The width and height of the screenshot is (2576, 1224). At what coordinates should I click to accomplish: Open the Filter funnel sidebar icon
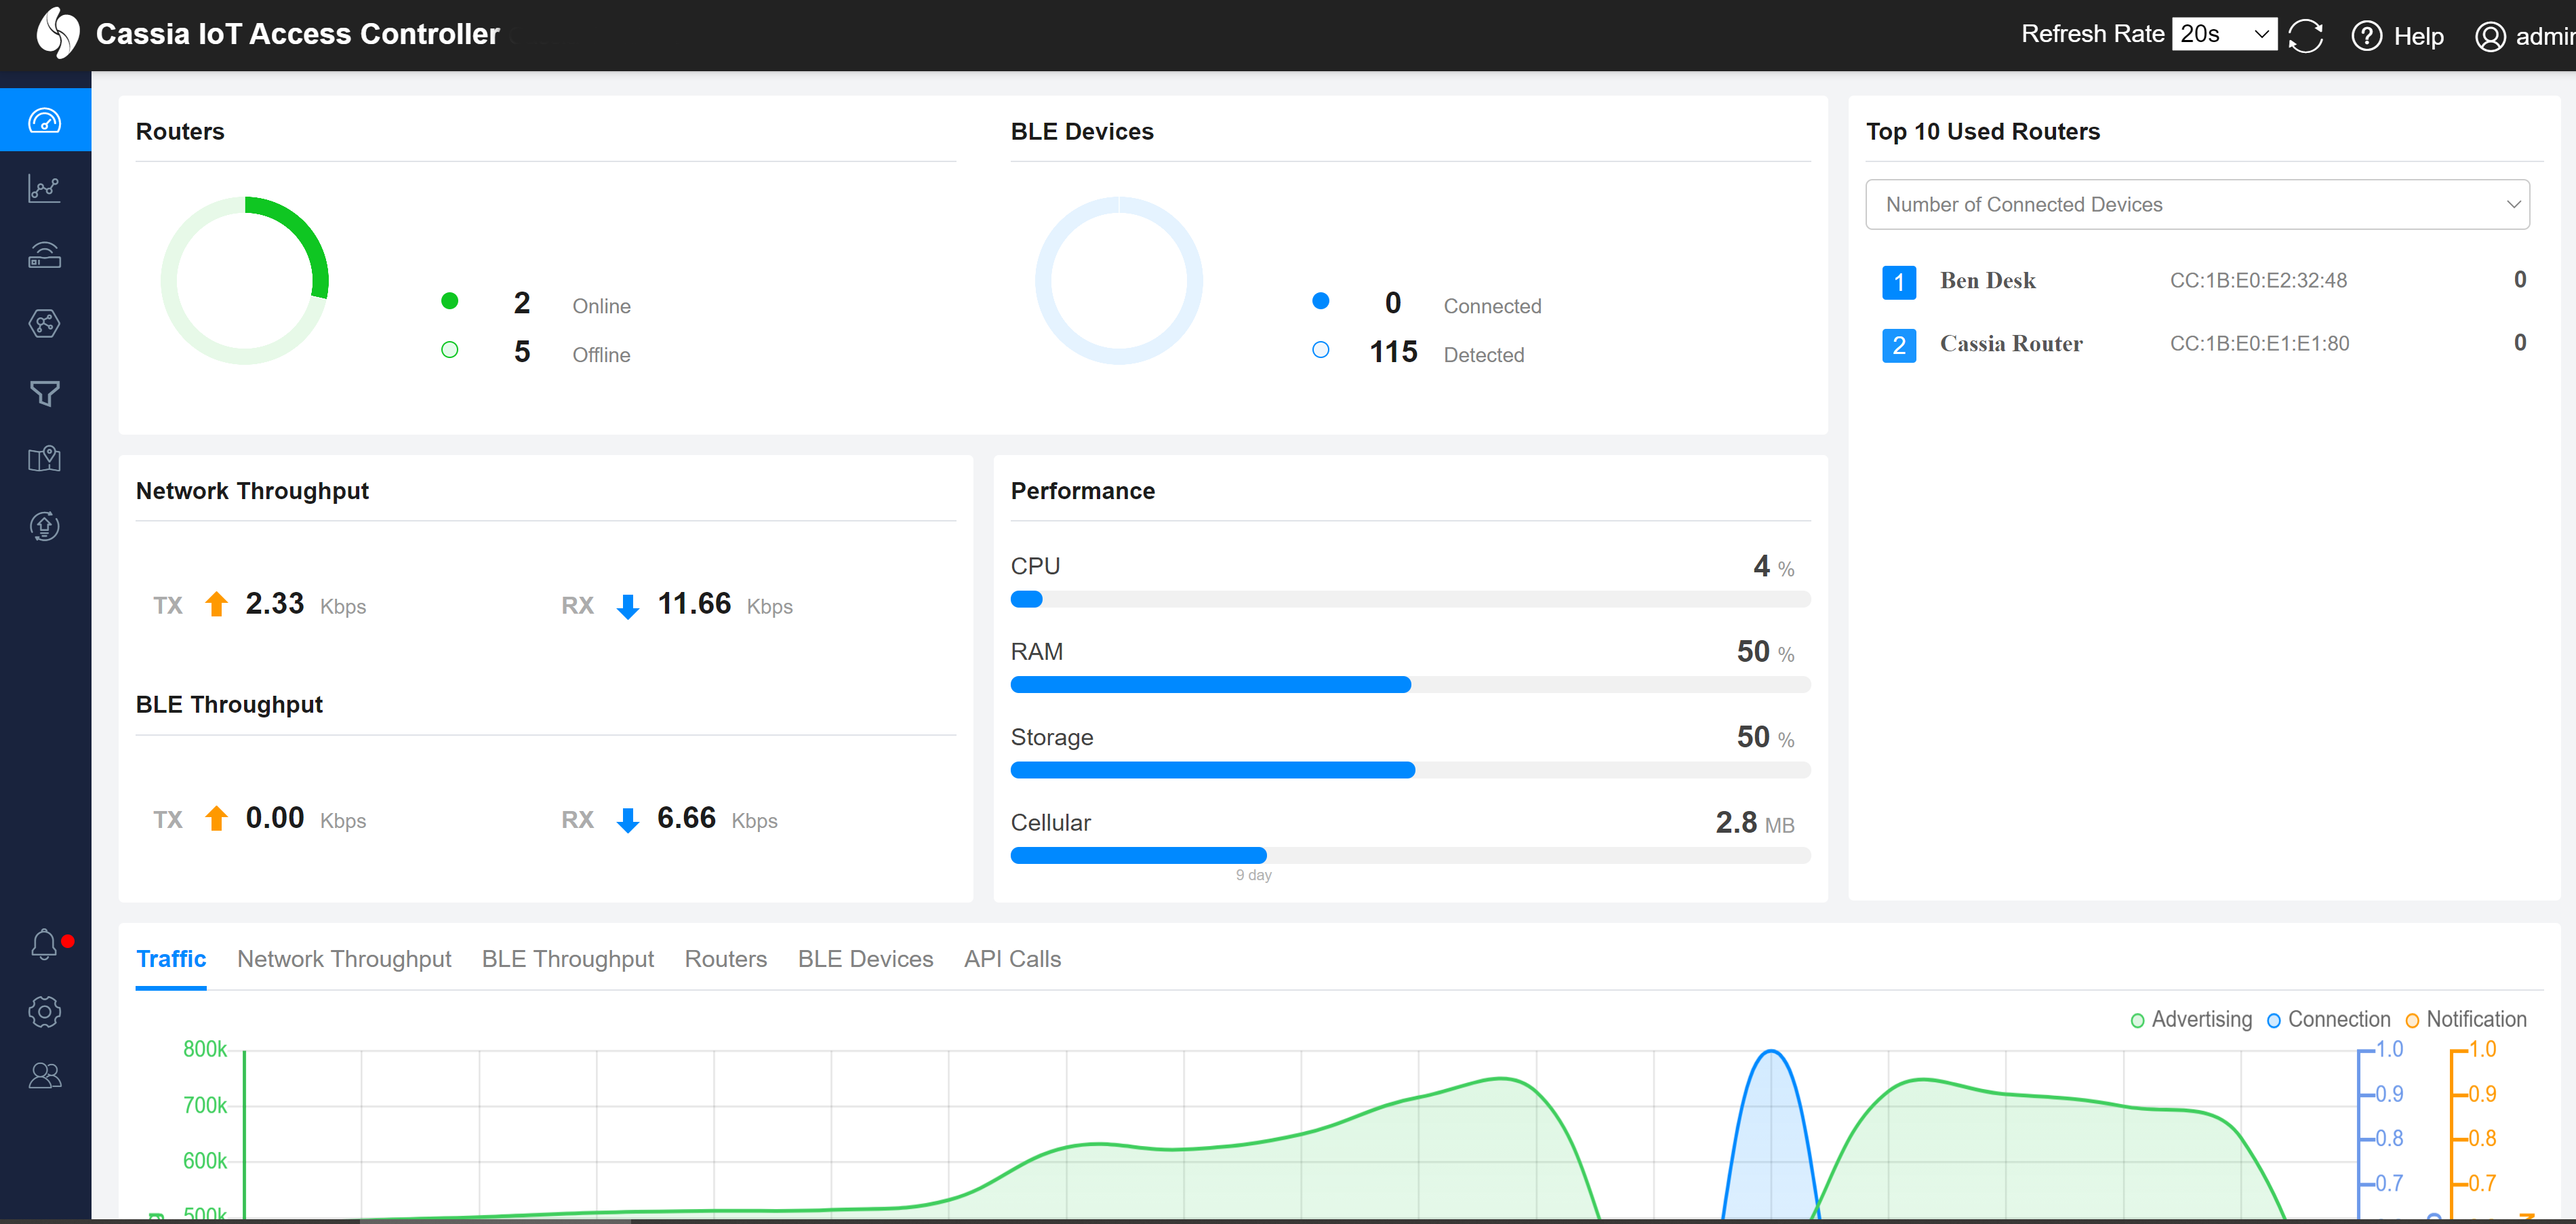(45, 392)
